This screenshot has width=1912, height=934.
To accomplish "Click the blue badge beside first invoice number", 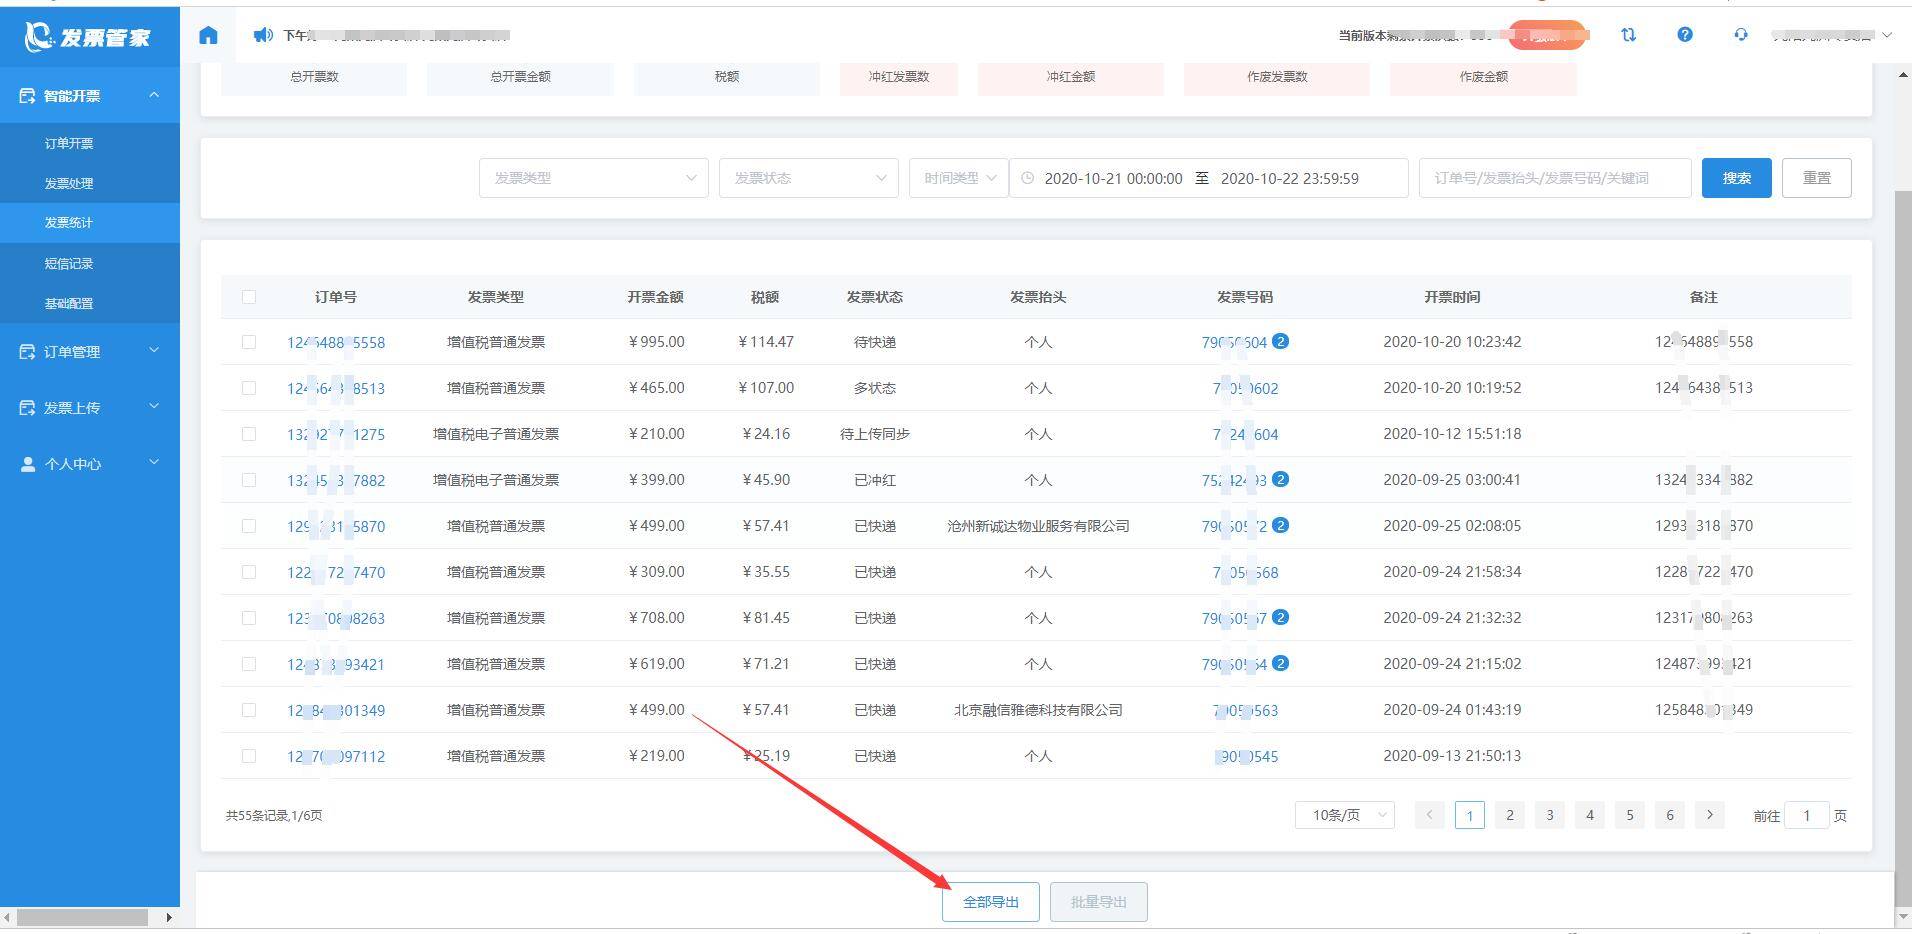I will coord(1280,342).
